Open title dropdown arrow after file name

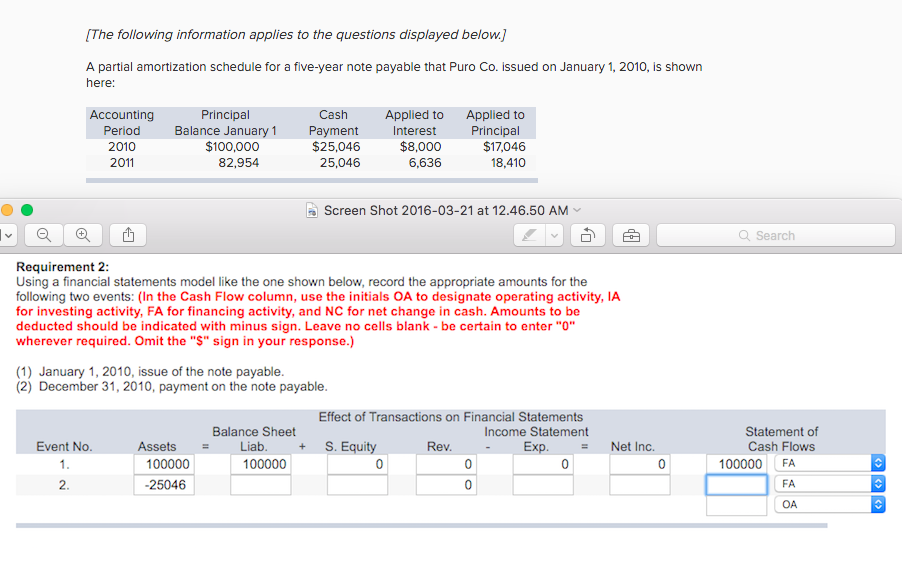pyautogui.click(x=578, y=210)
